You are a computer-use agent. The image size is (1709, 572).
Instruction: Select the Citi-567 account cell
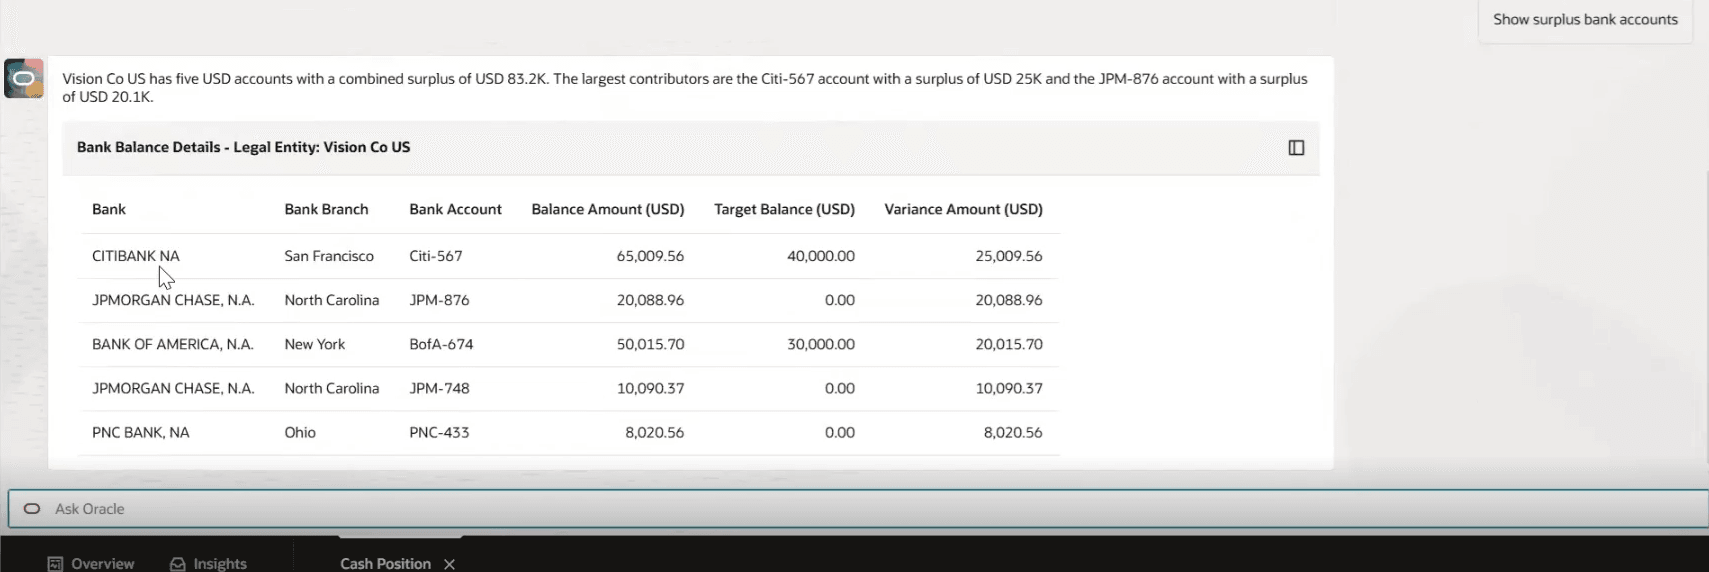(436, 256)
